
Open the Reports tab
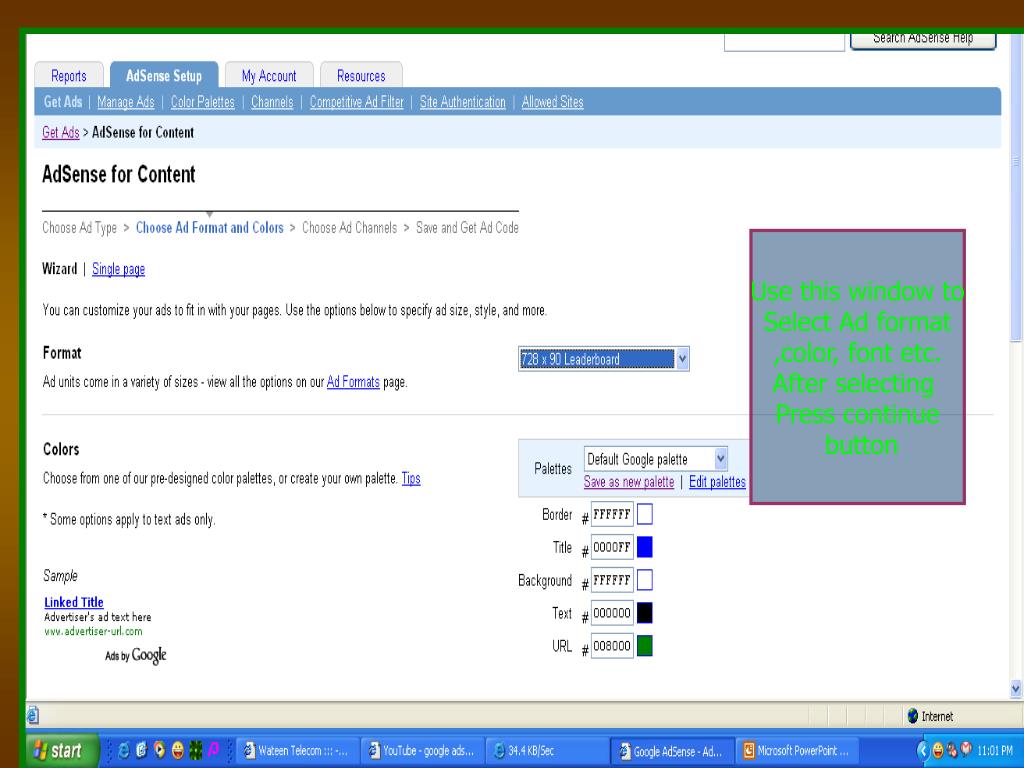coord(69,76)
